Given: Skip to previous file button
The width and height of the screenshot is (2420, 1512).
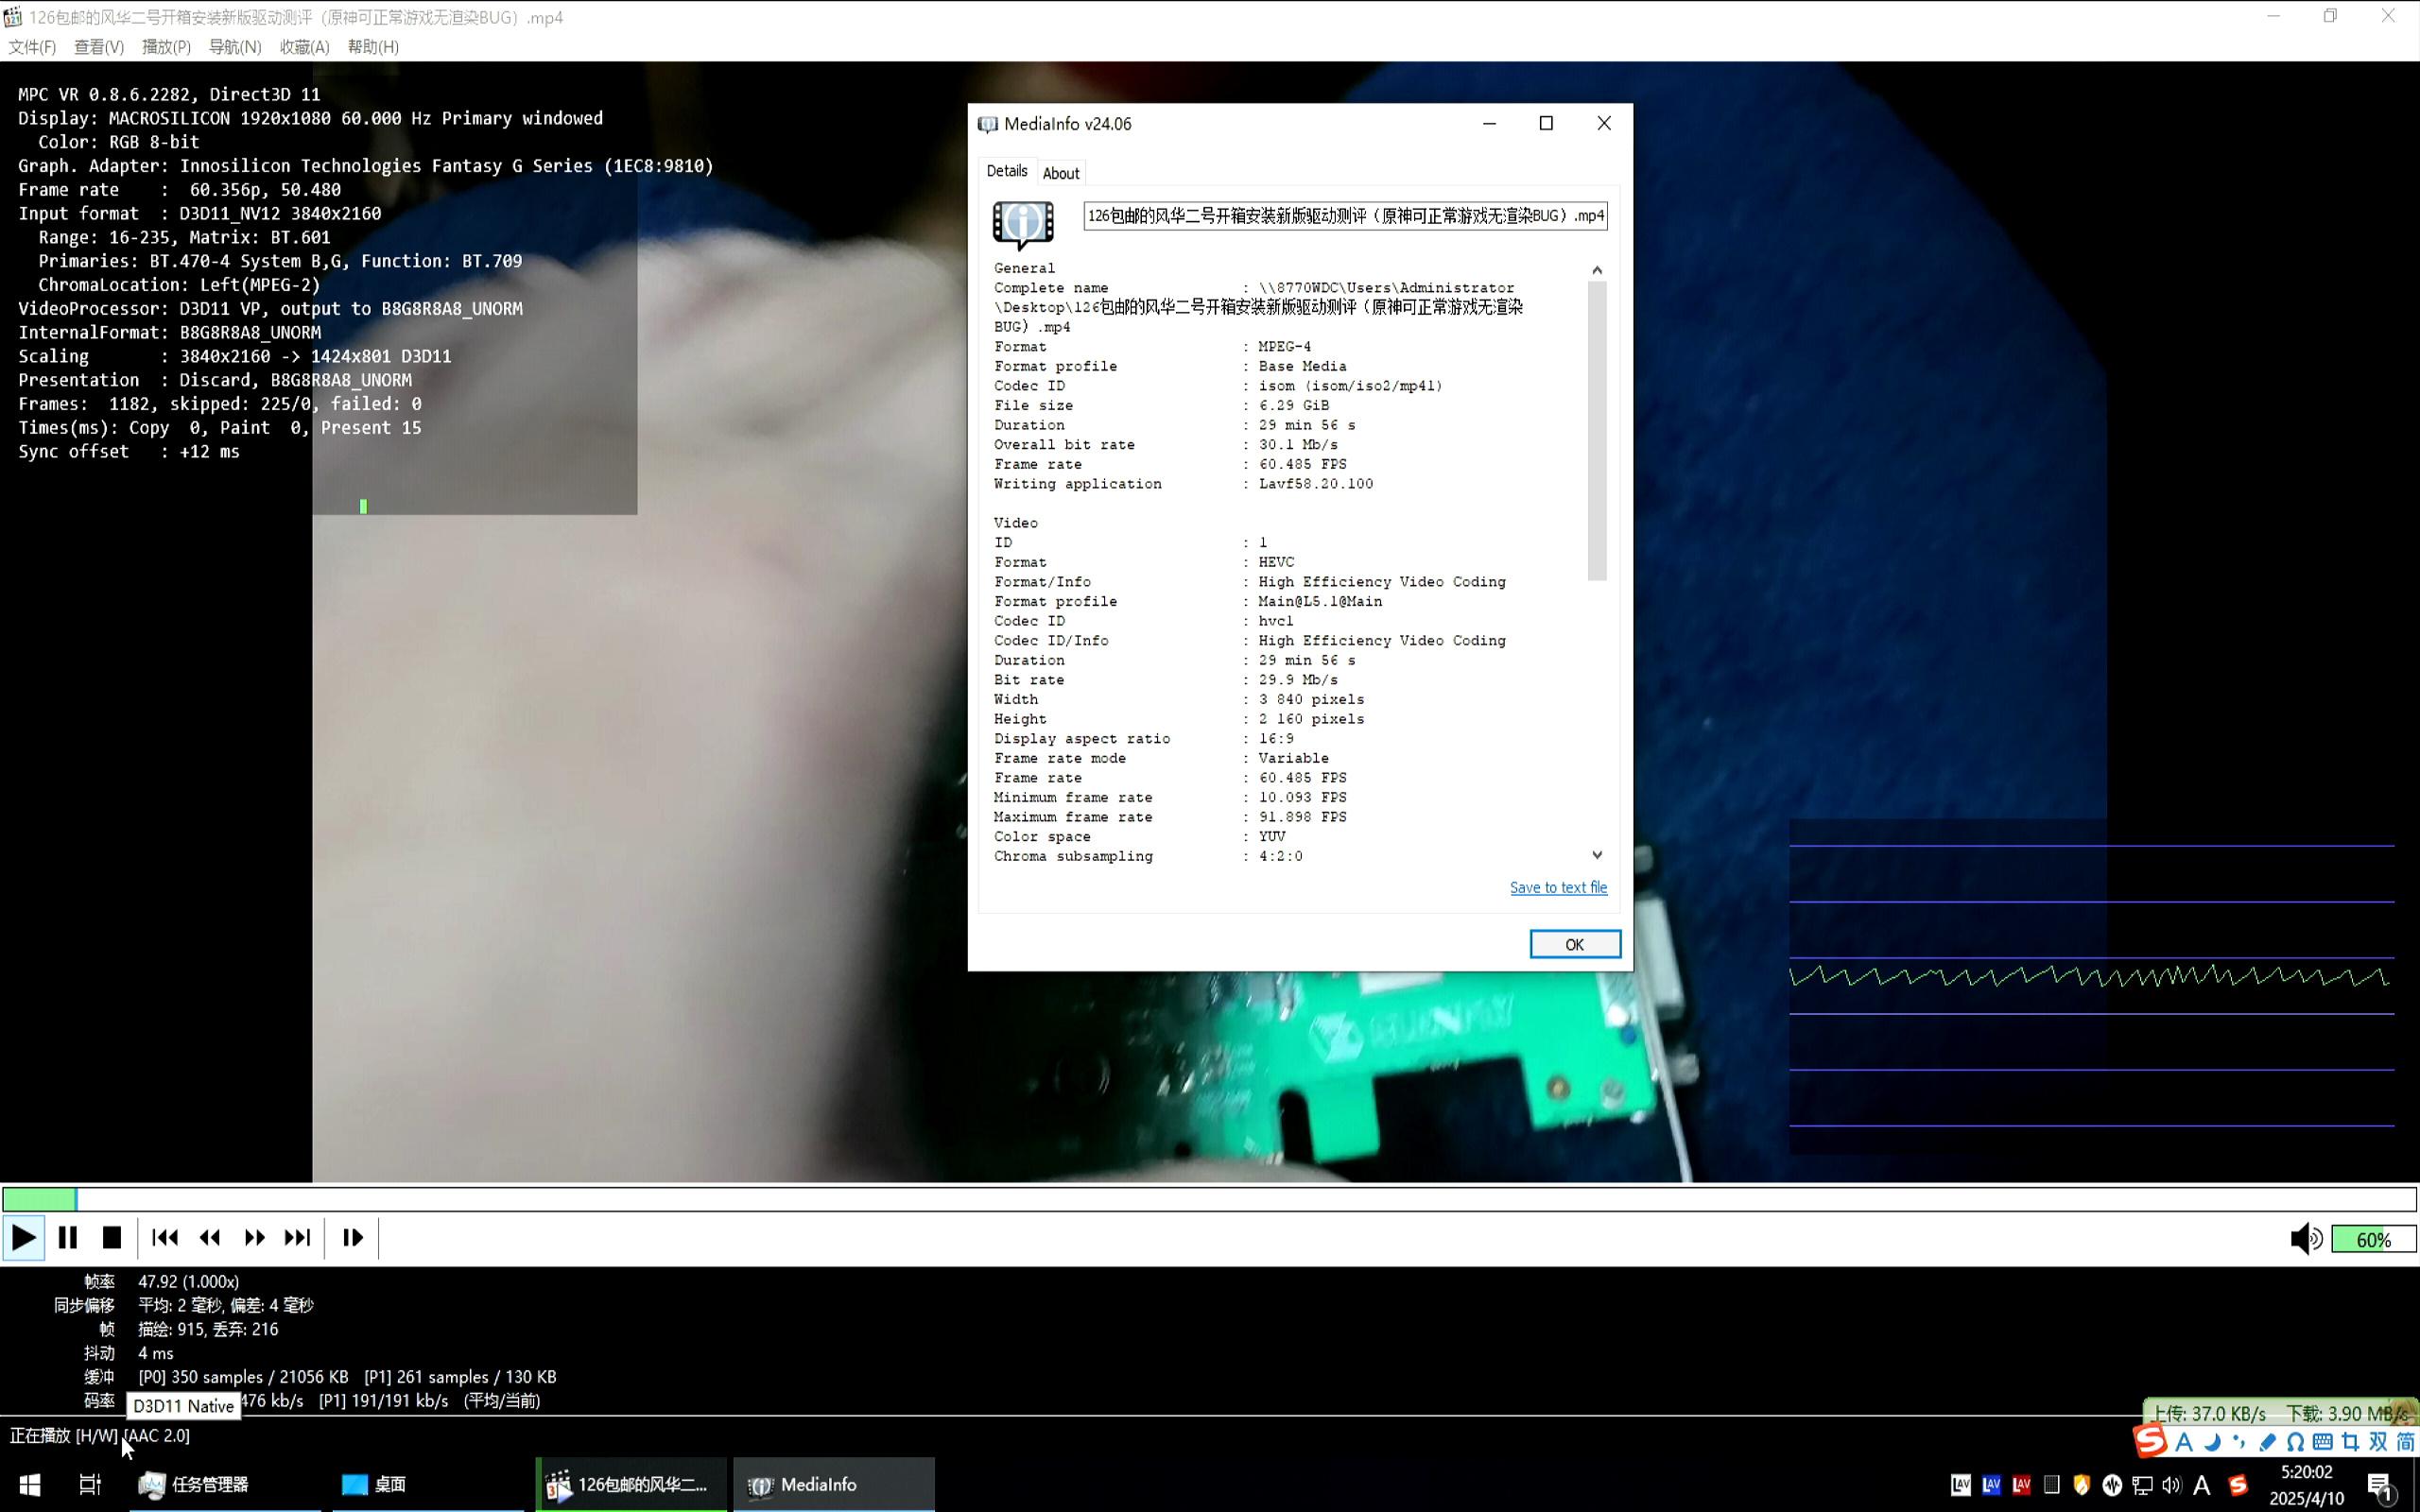Looking at the screenshot, I should coord(165,1238).
